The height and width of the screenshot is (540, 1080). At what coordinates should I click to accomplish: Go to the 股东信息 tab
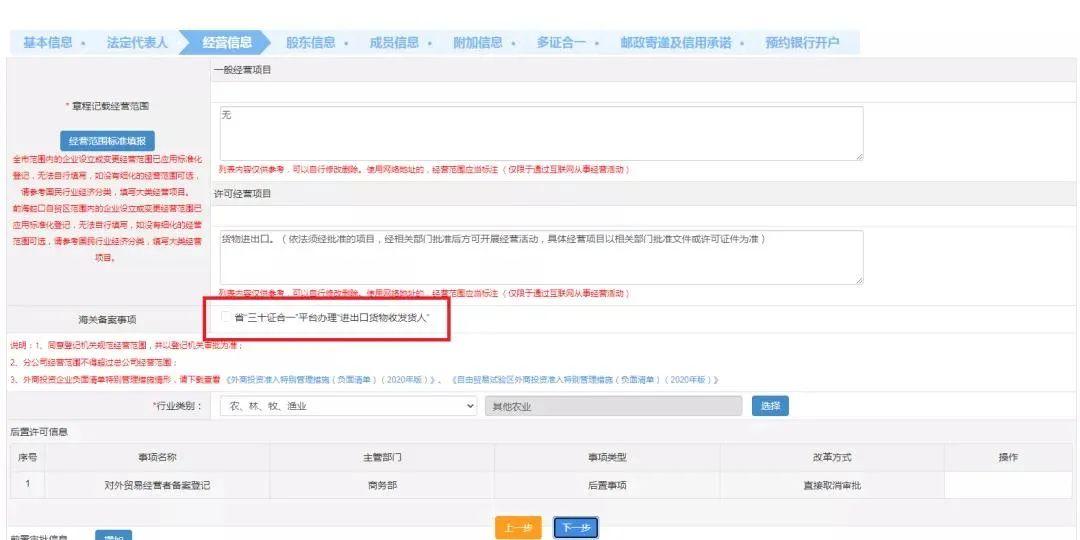(310, 43)
